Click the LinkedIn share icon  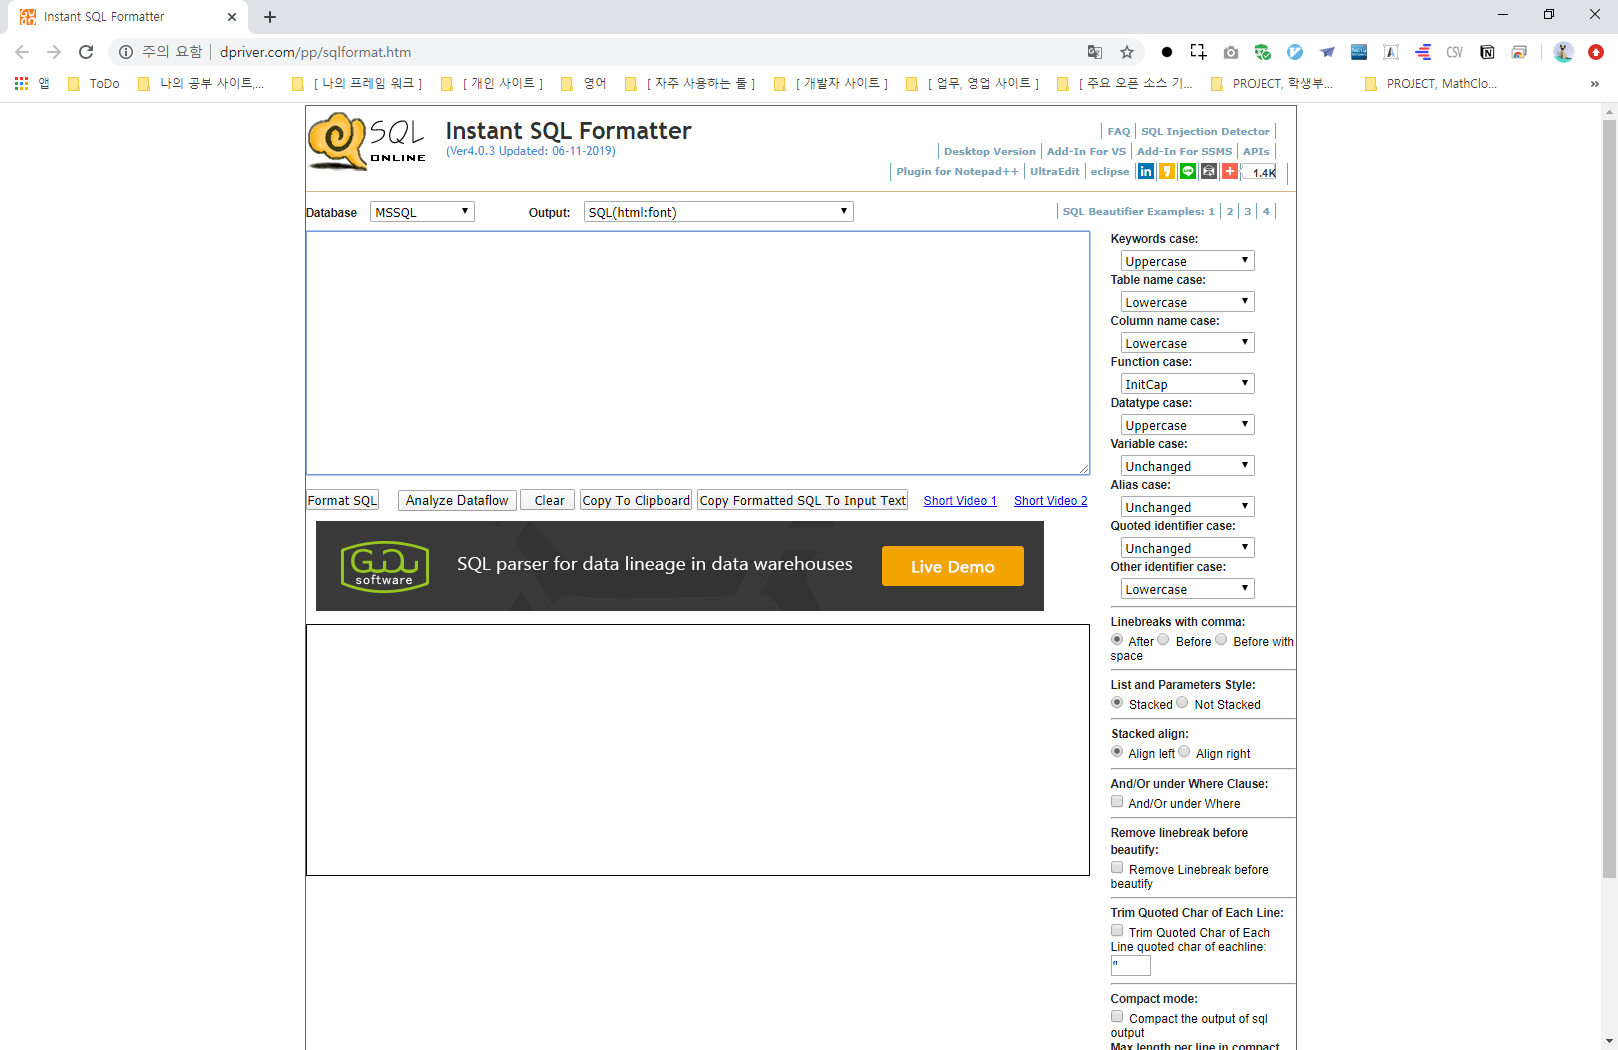(1146, 171)
